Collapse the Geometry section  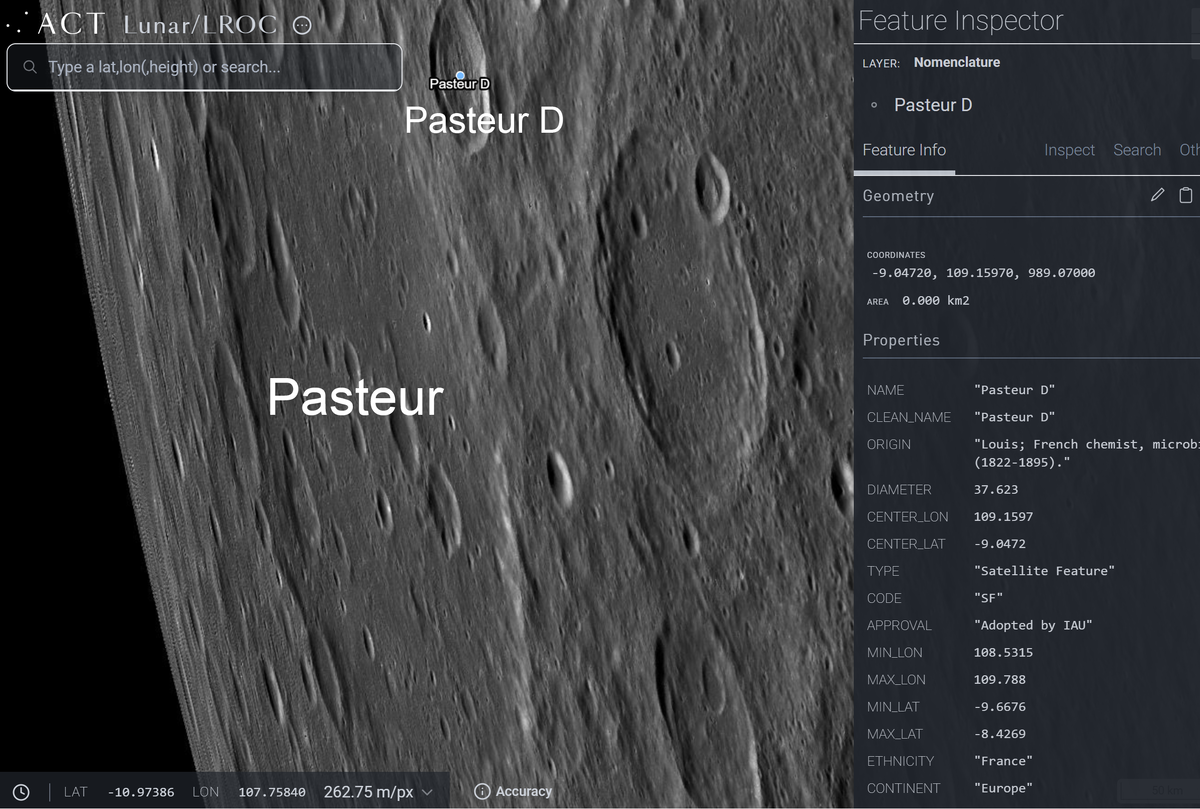(898, 196)
